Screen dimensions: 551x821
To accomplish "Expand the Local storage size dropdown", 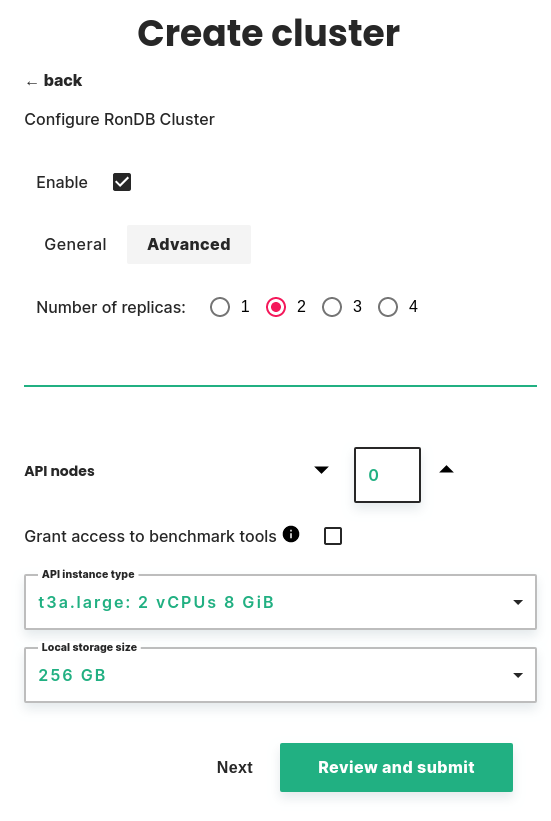I will click(x=280, y=675).
